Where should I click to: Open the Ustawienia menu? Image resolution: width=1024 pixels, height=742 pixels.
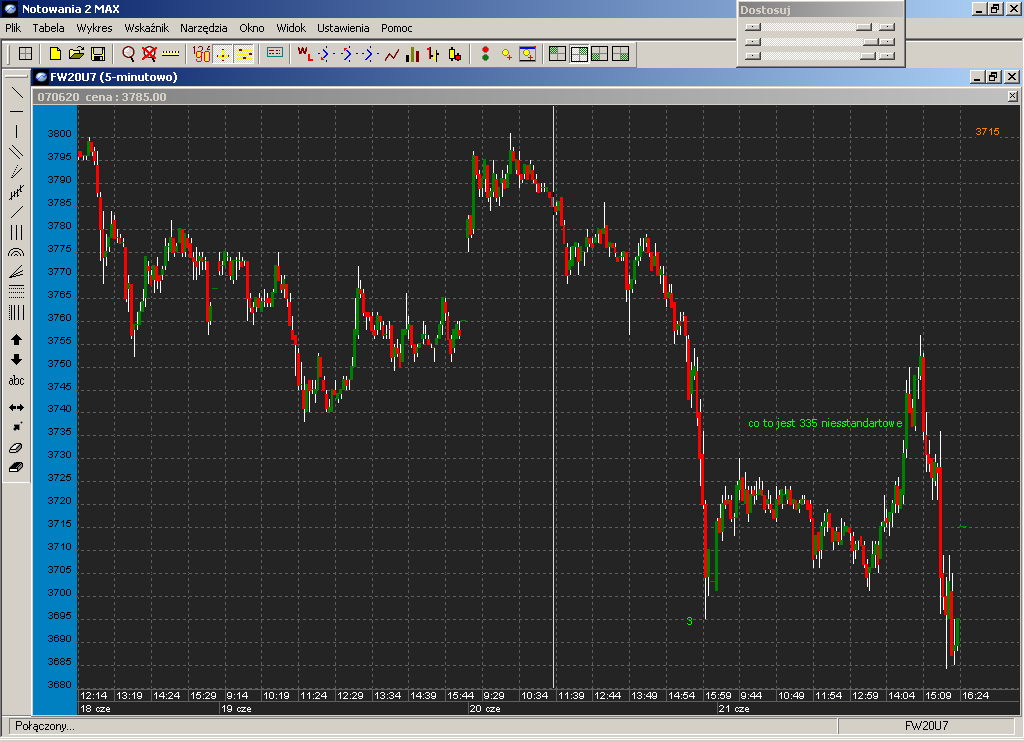(343, 28)
